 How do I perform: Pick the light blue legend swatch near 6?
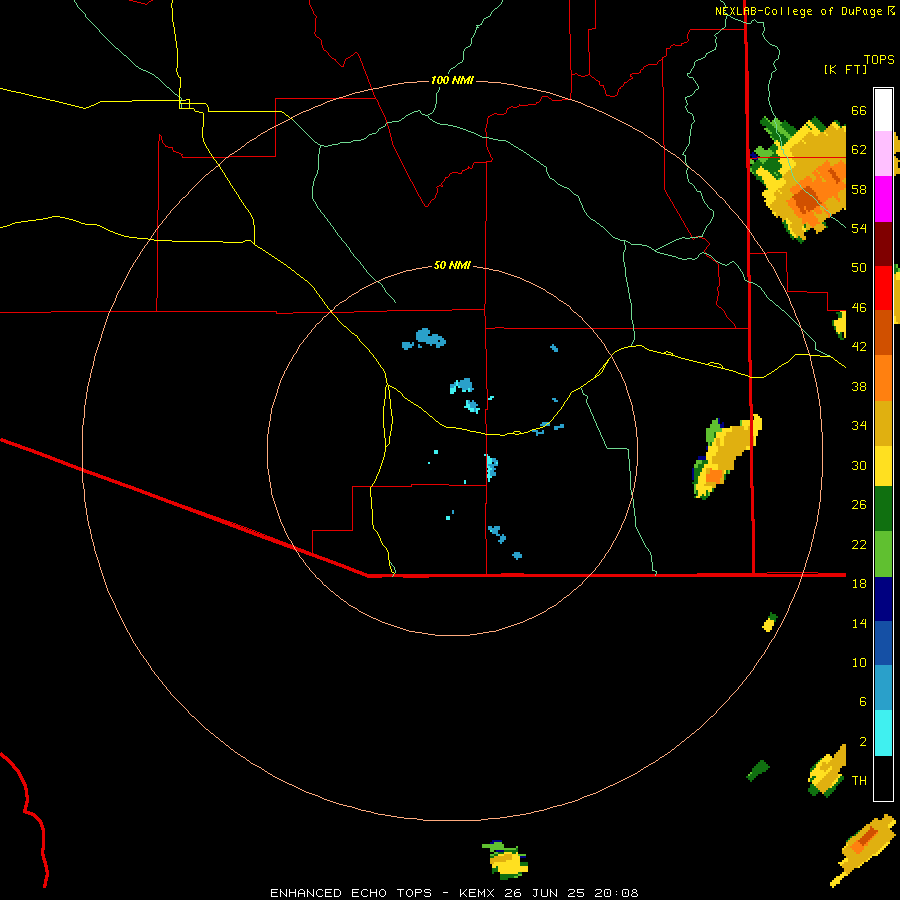(x=883, y=688)
